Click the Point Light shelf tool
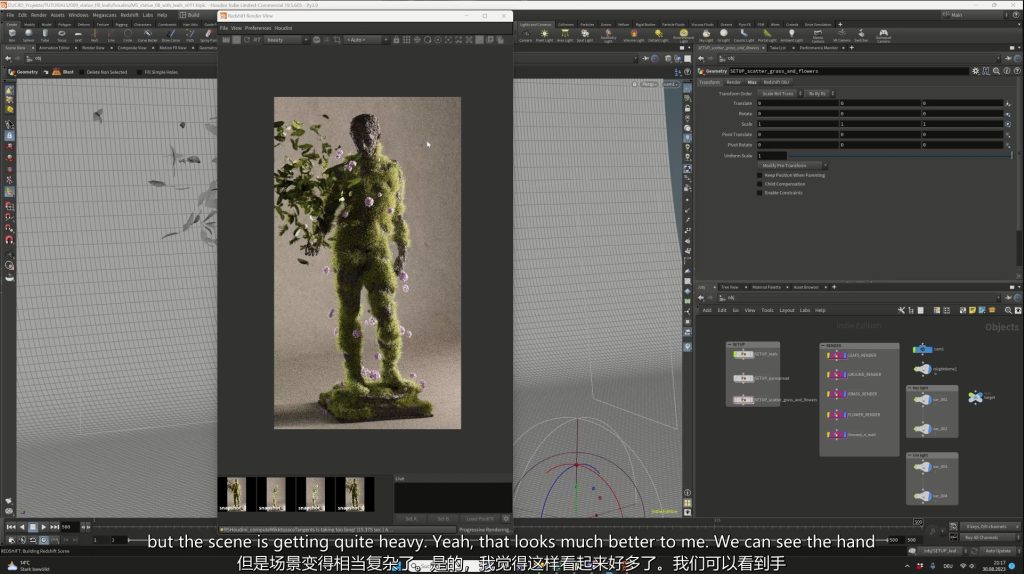Screen dimensions: 1024x574 tap(544, 35)
